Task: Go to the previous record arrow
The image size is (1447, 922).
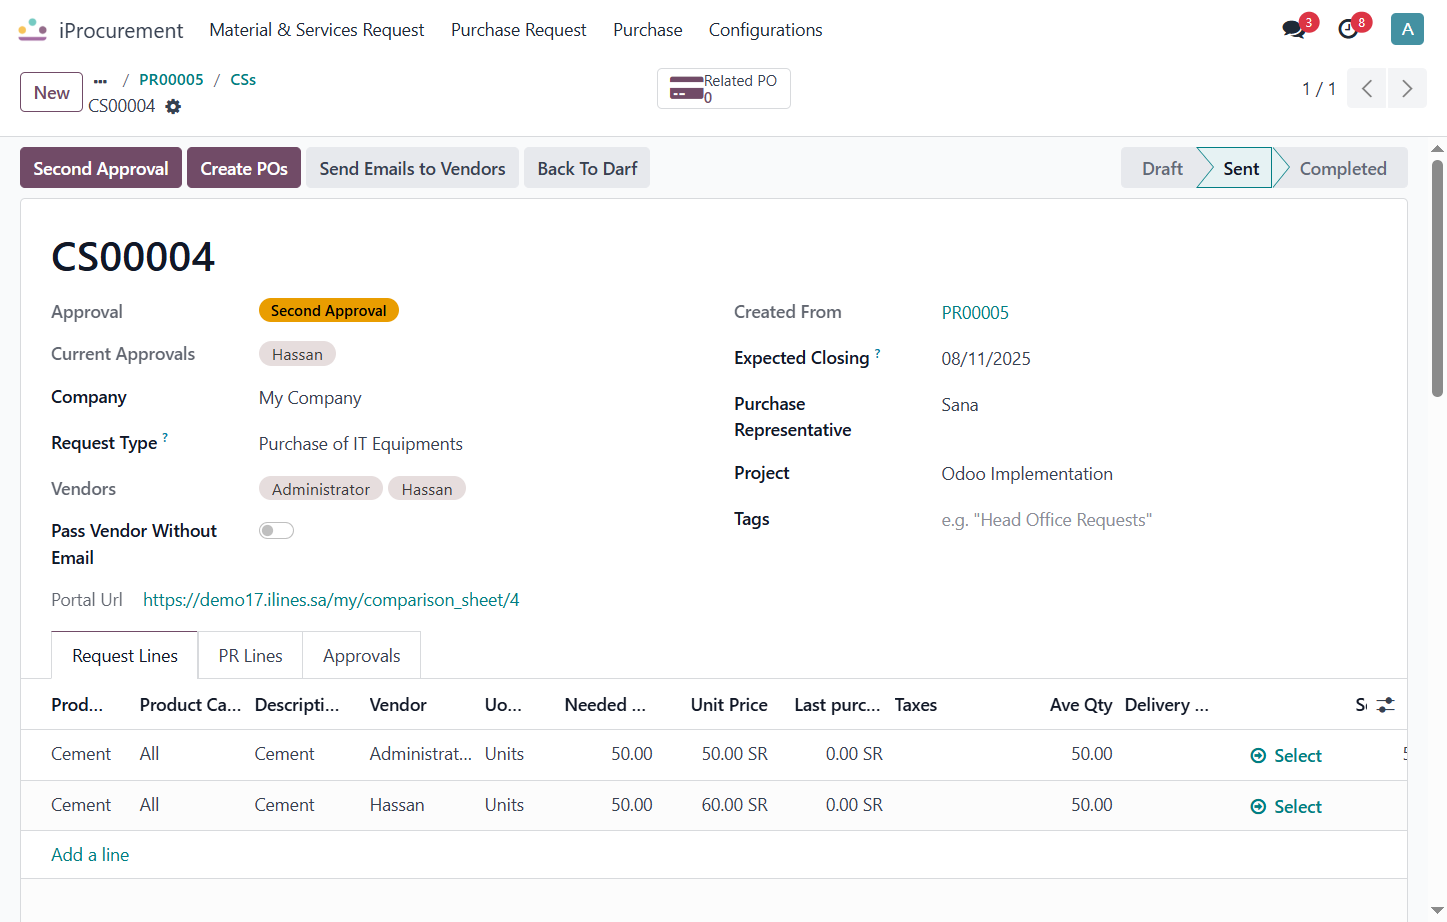Action: coord(1367,88)
